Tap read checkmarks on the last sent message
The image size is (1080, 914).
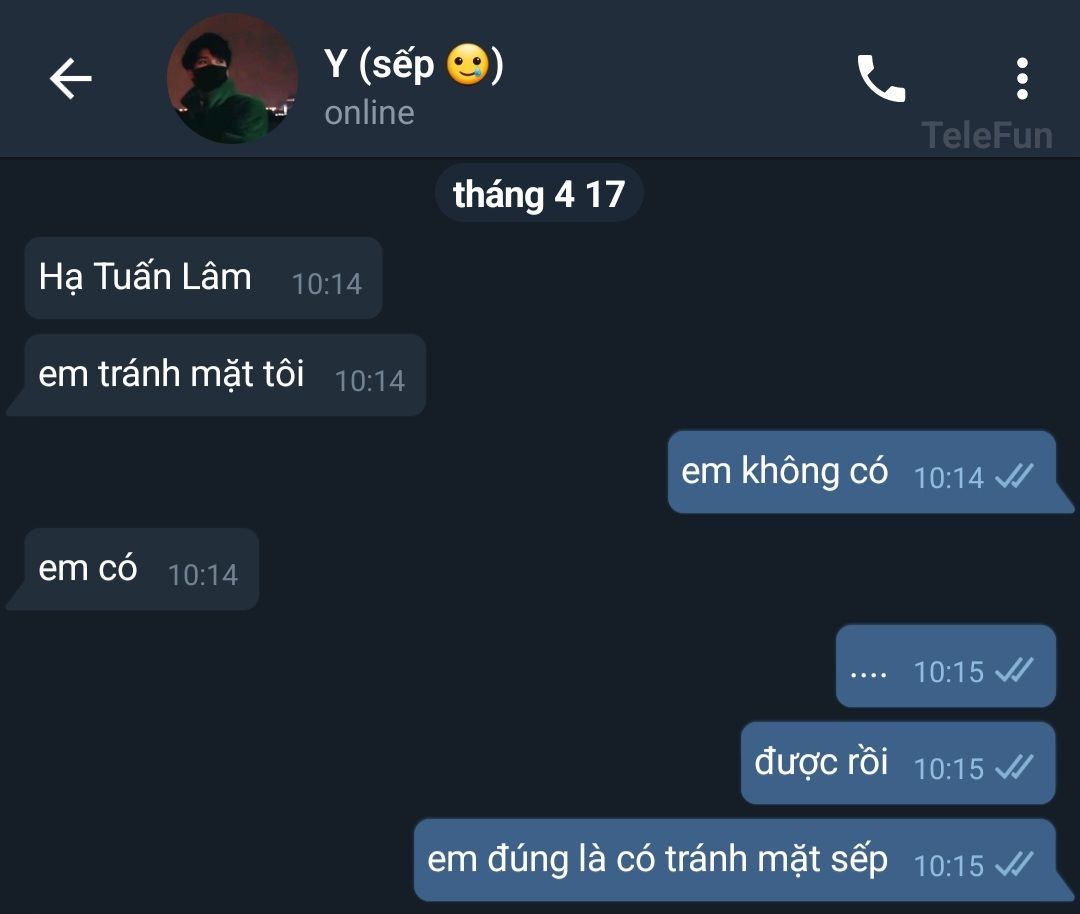pyautogui.click(x=1015, y=864)
